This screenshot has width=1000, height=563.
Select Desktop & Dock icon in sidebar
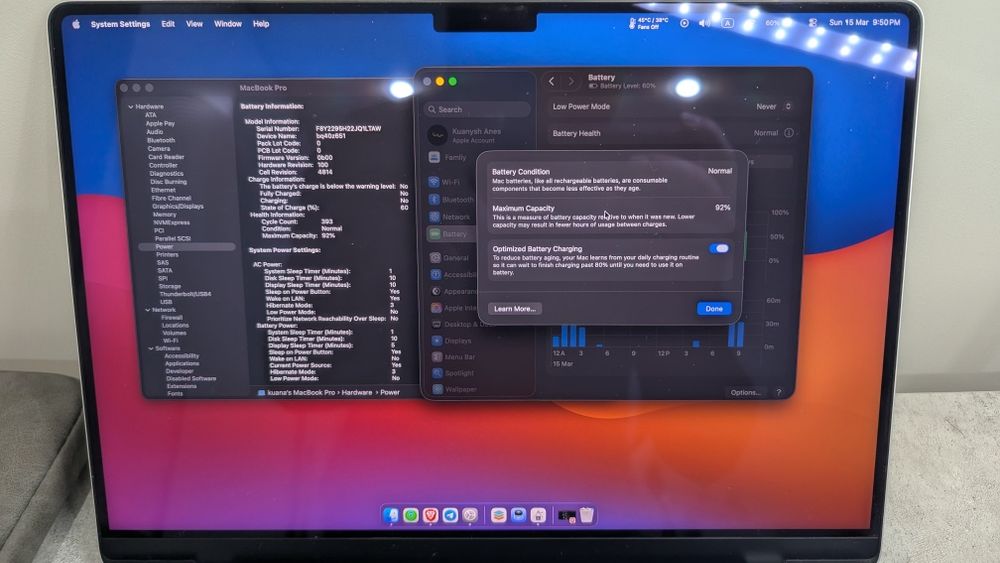pos(436,325)
